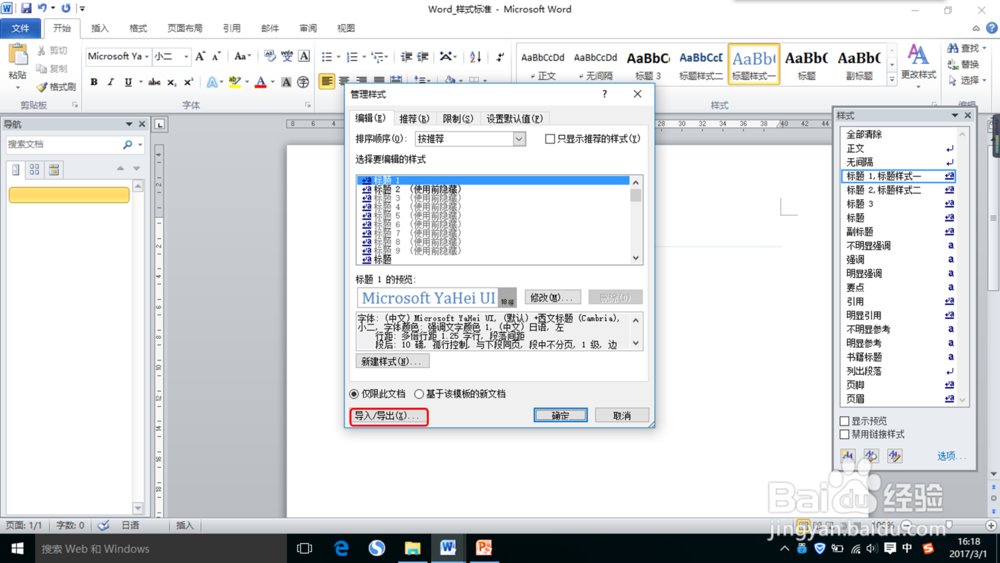
Task: Click the Windows Start button
Action: [x=17, y=548]
